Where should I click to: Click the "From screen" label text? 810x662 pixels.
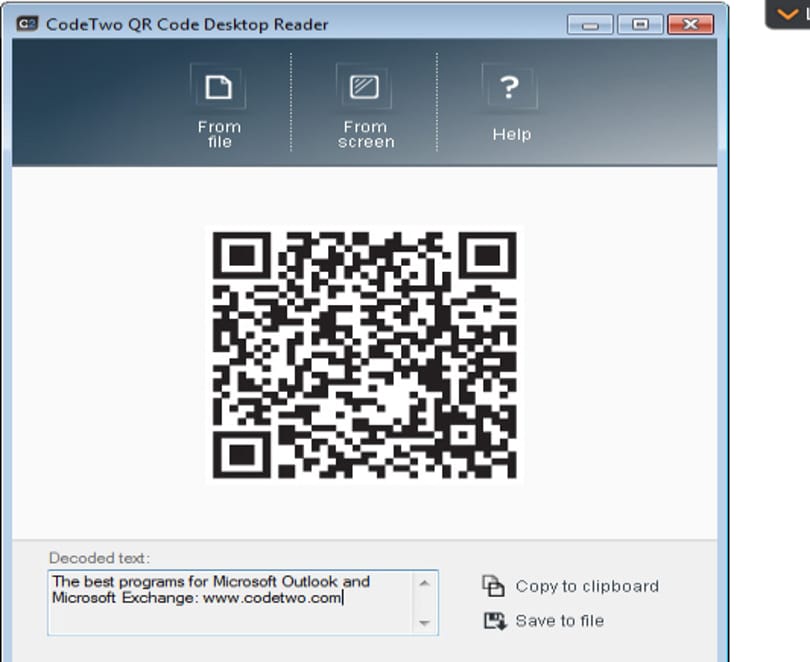pos(366,134)
